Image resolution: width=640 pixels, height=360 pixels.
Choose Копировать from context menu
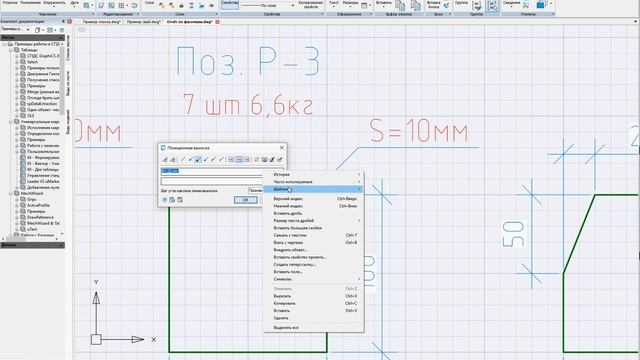click(313, 303)
